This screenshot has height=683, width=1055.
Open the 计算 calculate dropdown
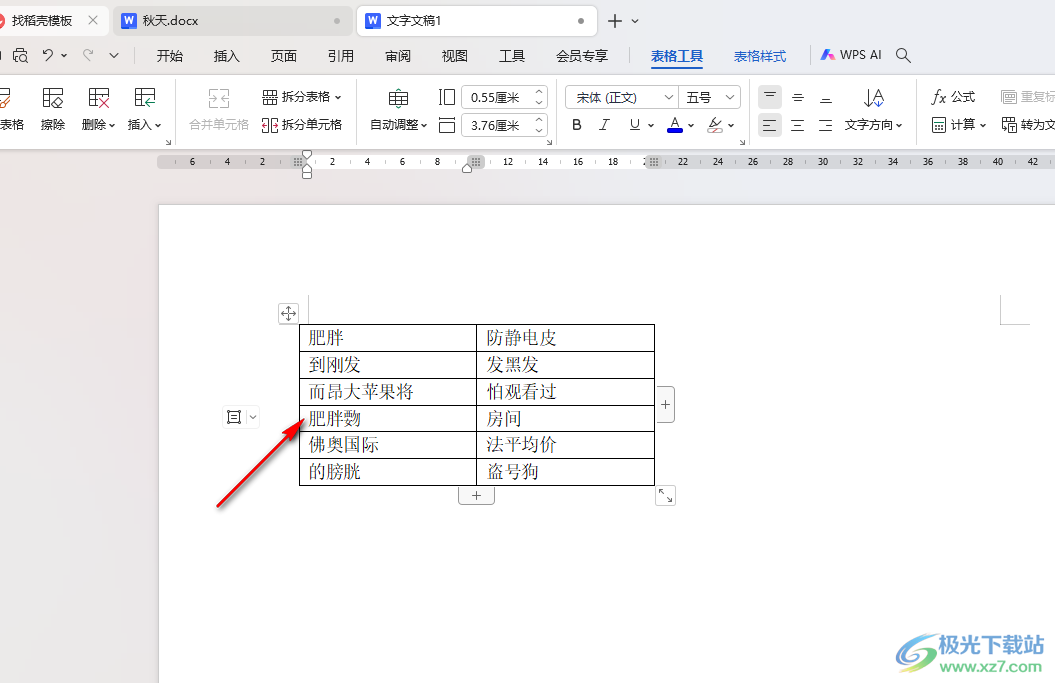(959, 124)
